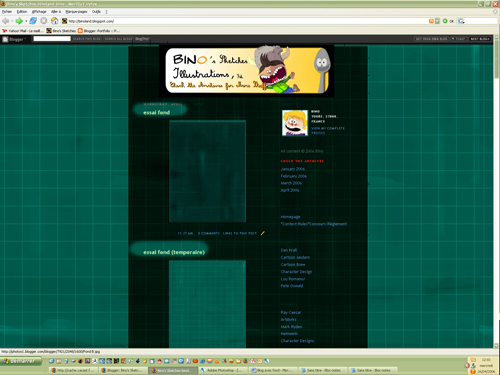
Task: Open the April 2006 archive link
Action: [290, 190]
